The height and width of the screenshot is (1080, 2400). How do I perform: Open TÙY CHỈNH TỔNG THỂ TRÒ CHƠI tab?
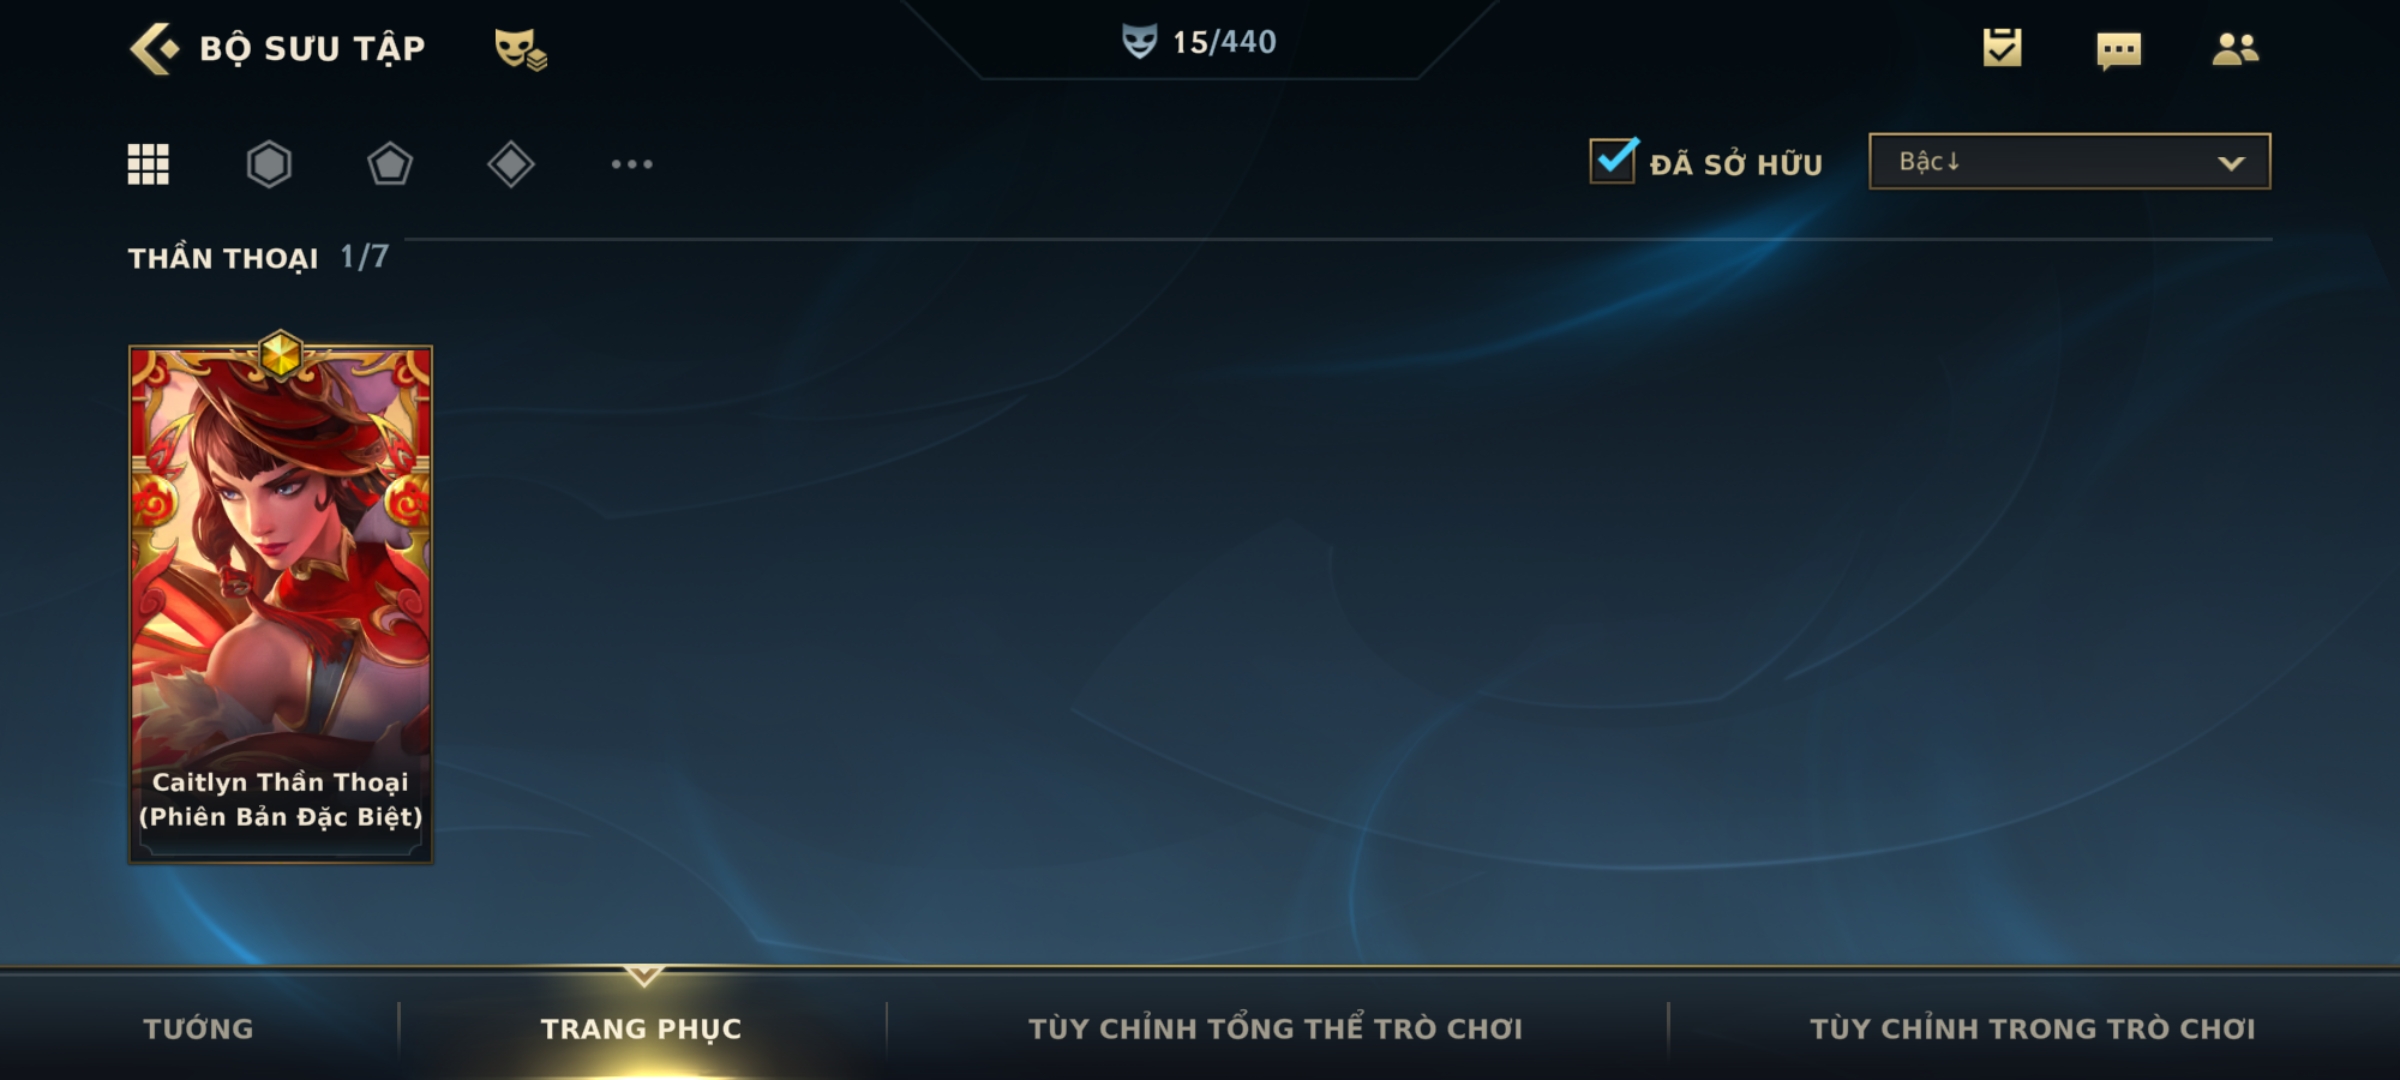pos(1276,1029)
